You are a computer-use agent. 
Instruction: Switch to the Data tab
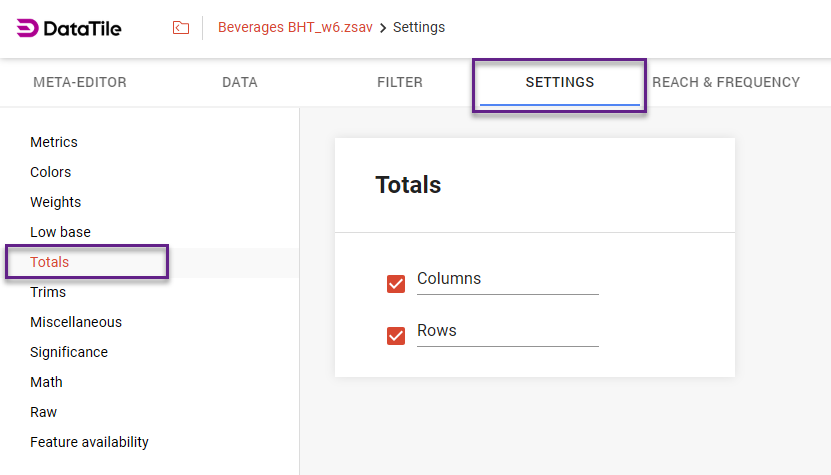[240, 83]
